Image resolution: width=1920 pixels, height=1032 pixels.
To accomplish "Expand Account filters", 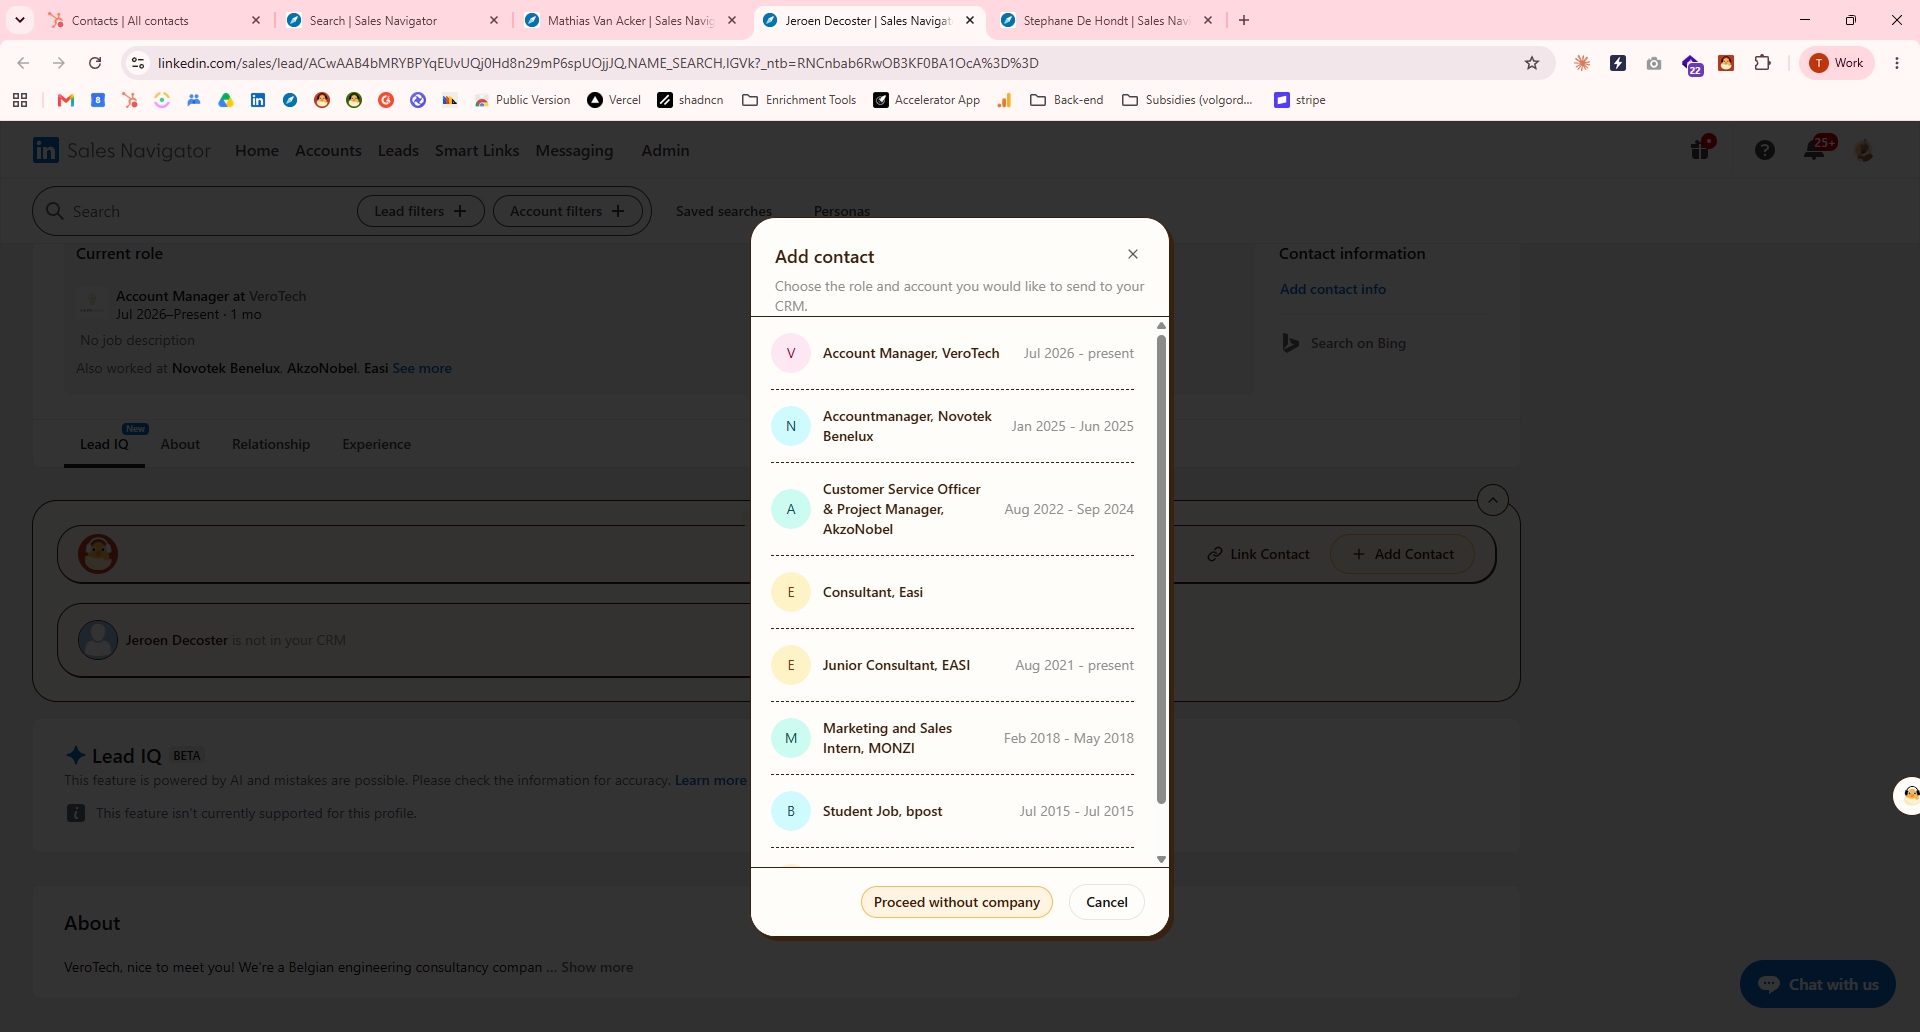I will point(567,211).
